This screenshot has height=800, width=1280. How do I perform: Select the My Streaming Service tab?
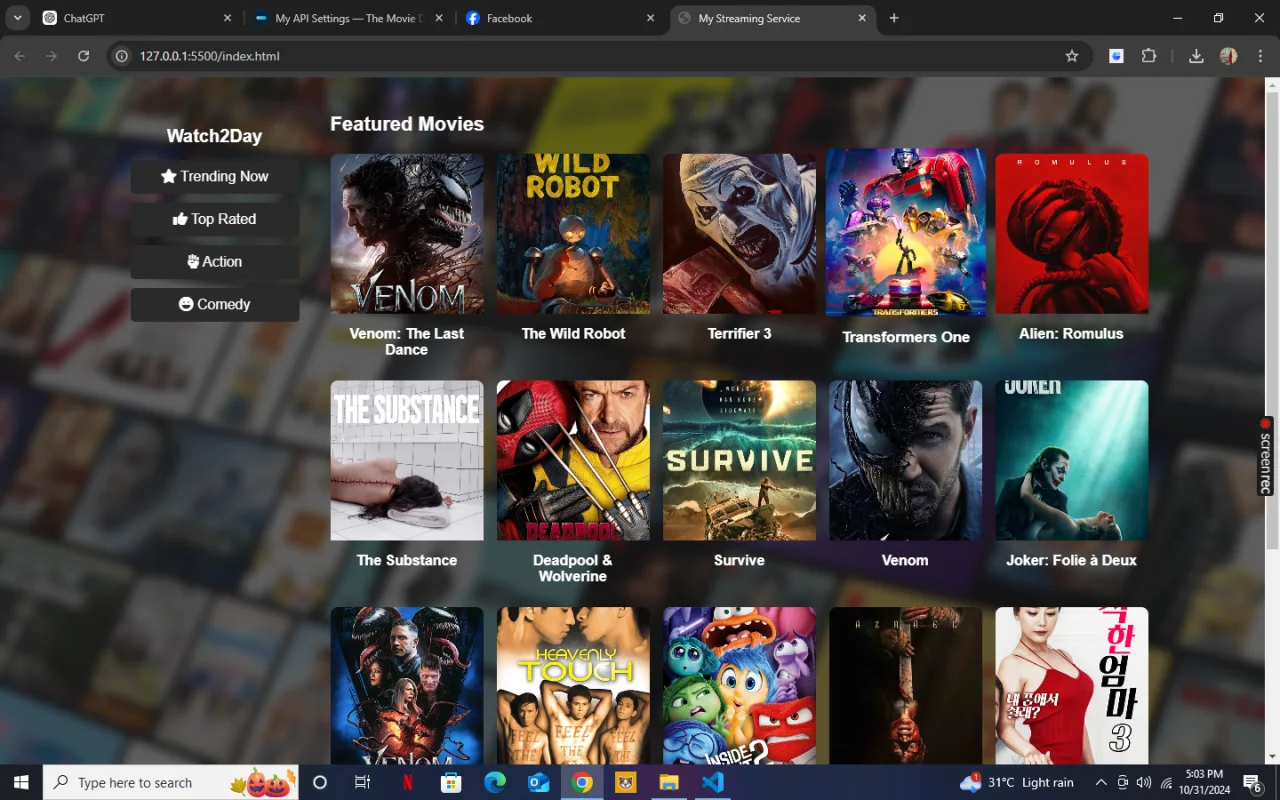[773, 19]
